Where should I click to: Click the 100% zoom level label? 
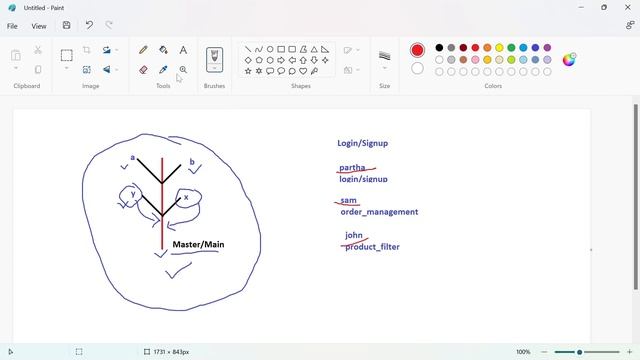[x=523, y=352]
